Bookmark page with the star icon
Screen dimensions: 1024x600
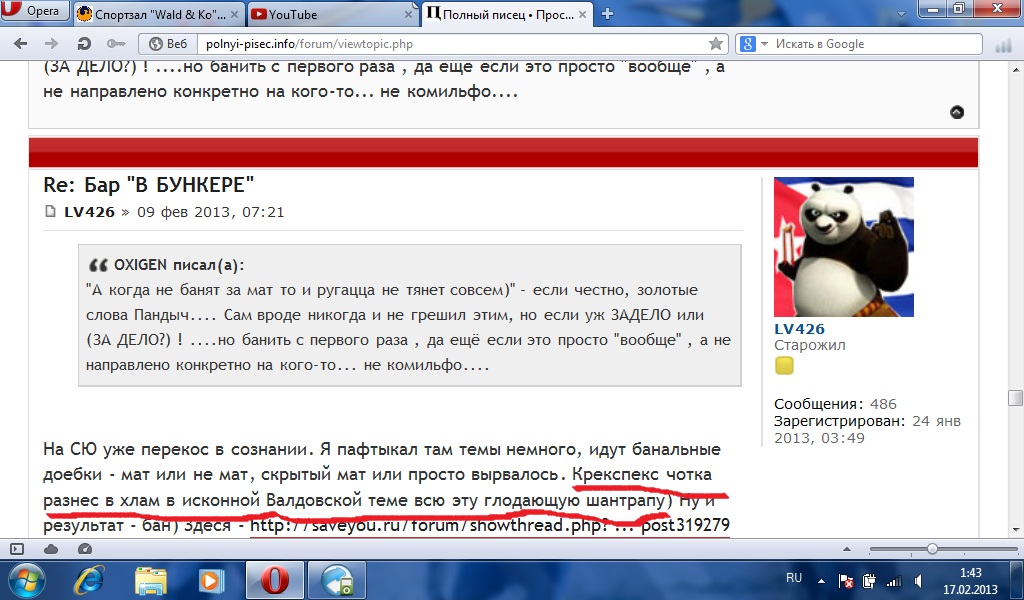coord(716,44)
